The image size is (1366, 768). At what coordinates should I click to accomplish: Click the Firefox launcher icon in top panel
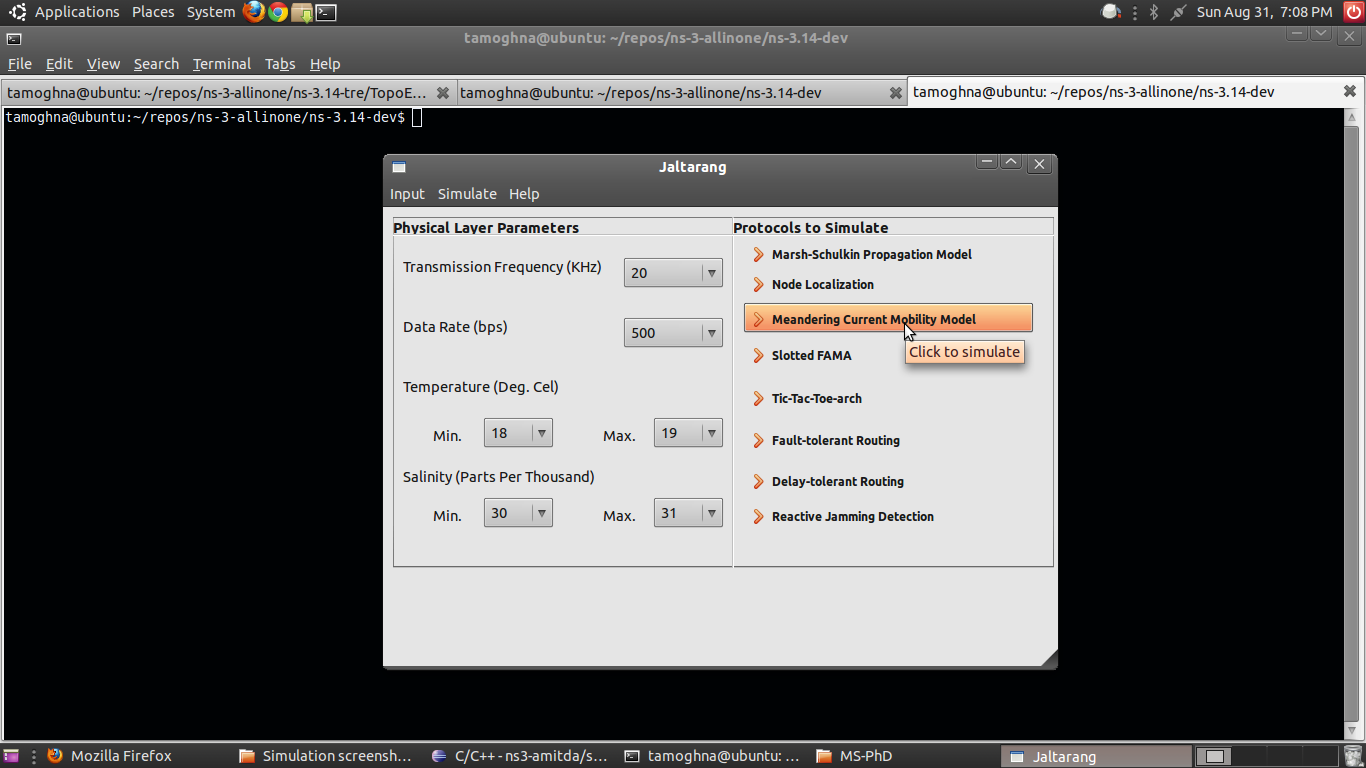254,12
